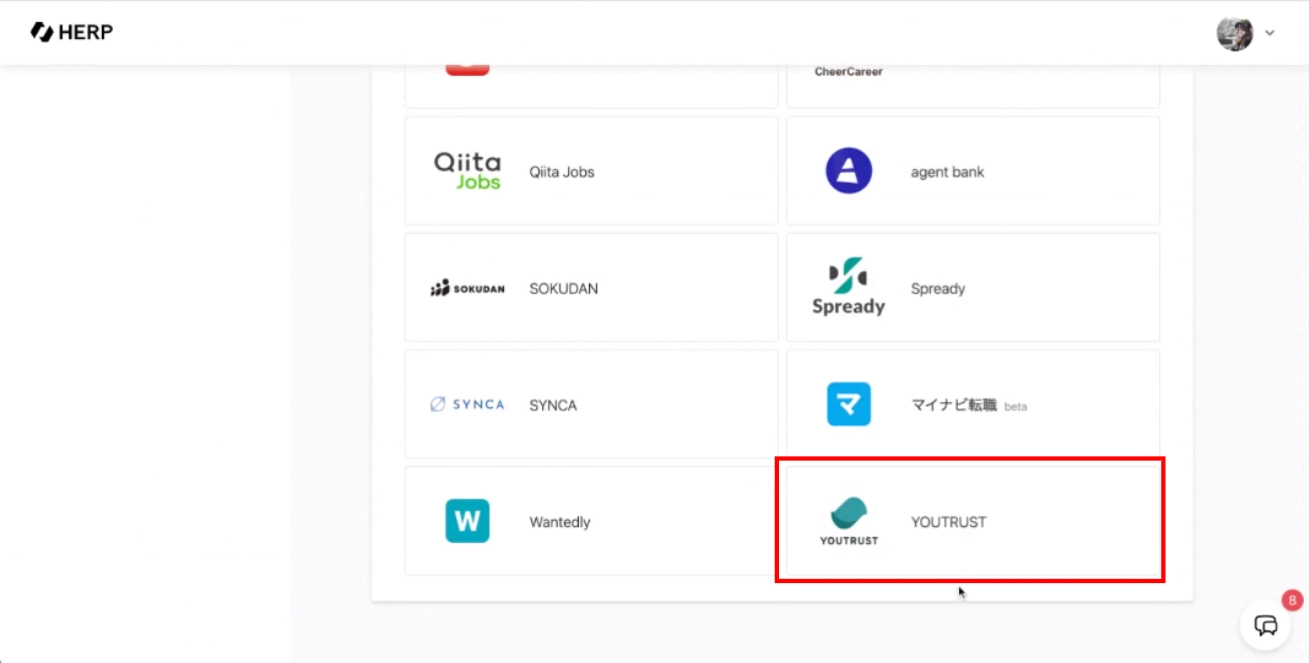This screenshot has width=1309, height=663.
Task: Open the chat support widget
Action: (1265, 626)
